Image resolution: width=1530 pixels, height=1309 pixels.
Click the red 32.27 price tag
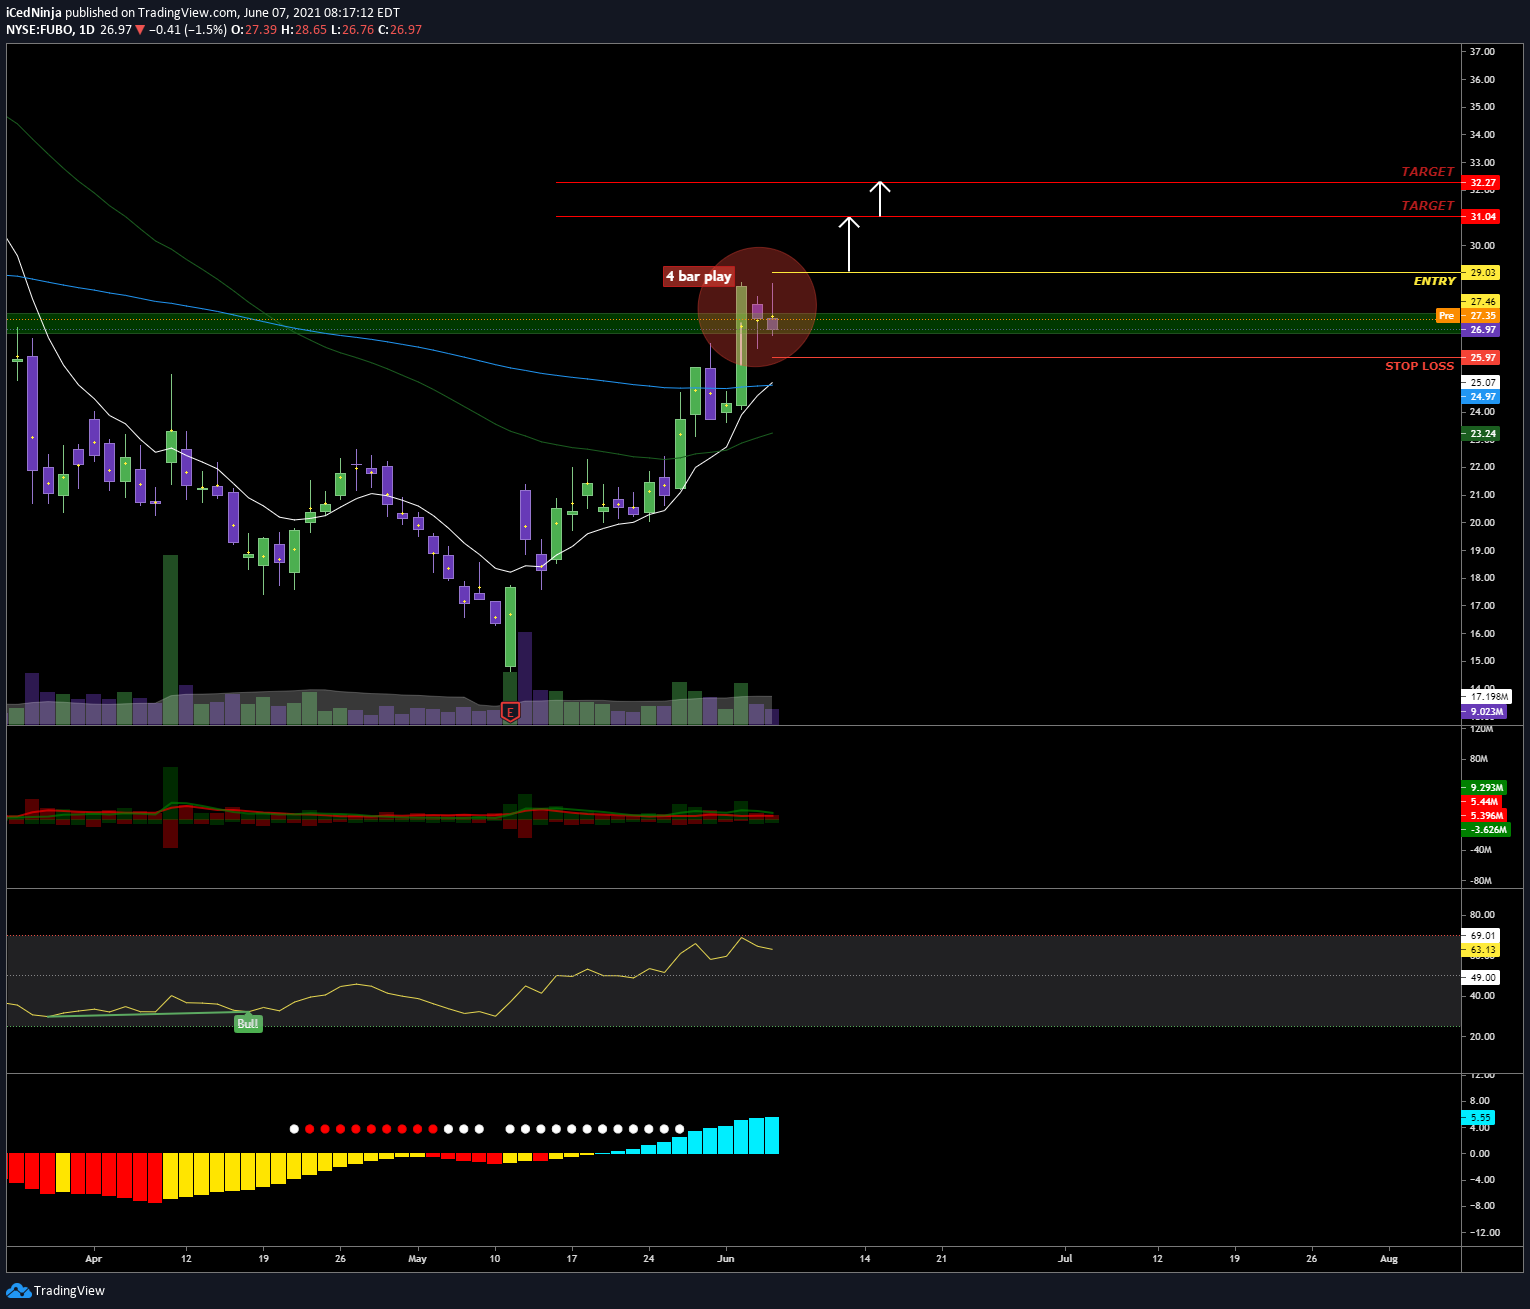[x=1481, y=183]
